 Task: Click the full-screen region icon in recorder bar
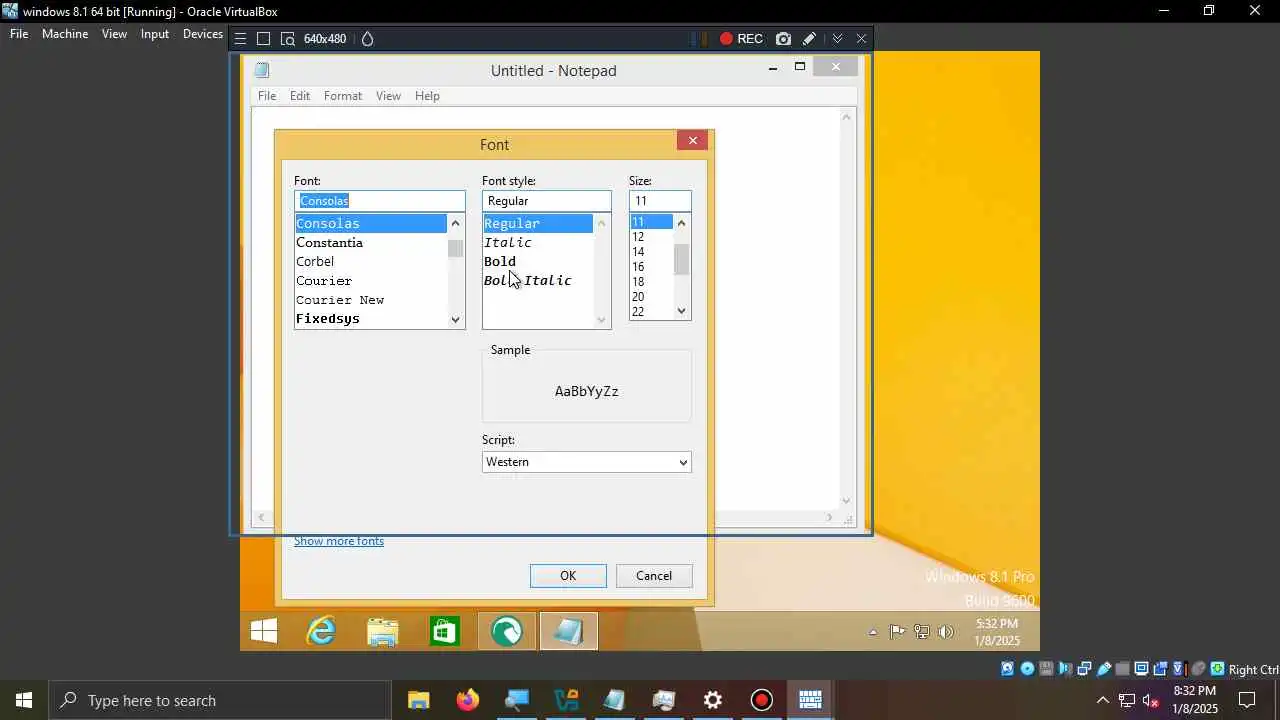264,39
